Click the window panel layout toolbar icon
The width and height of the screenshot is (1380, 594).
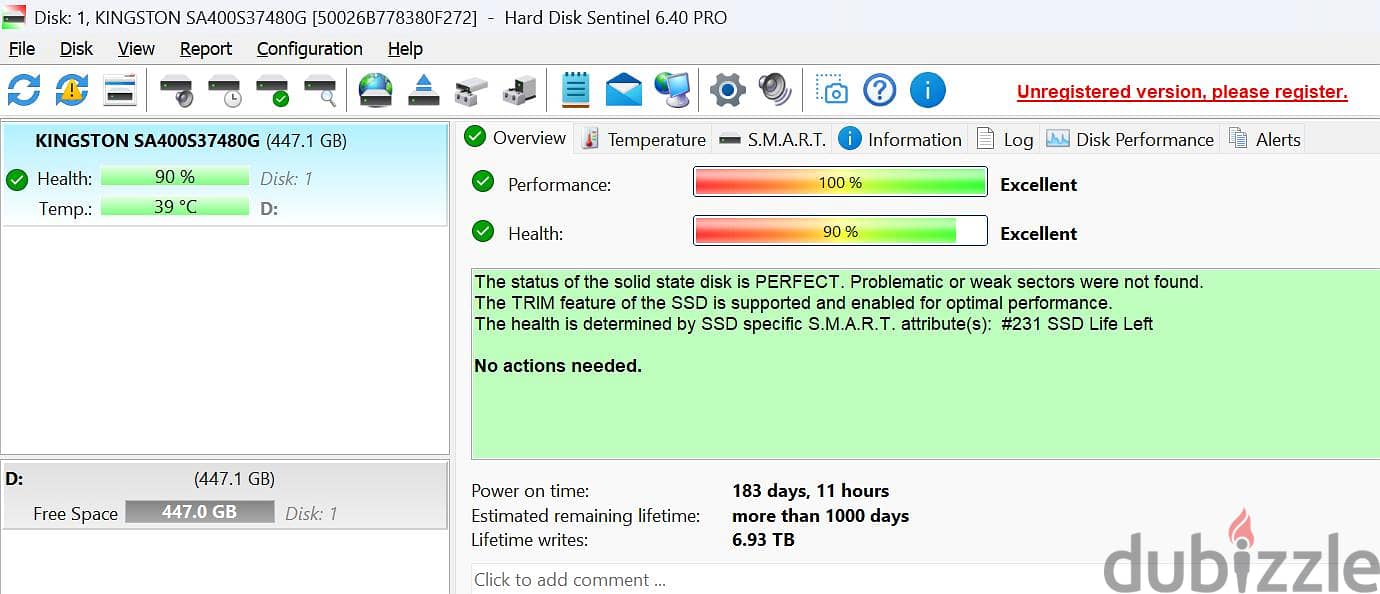(x=120, y=90)
